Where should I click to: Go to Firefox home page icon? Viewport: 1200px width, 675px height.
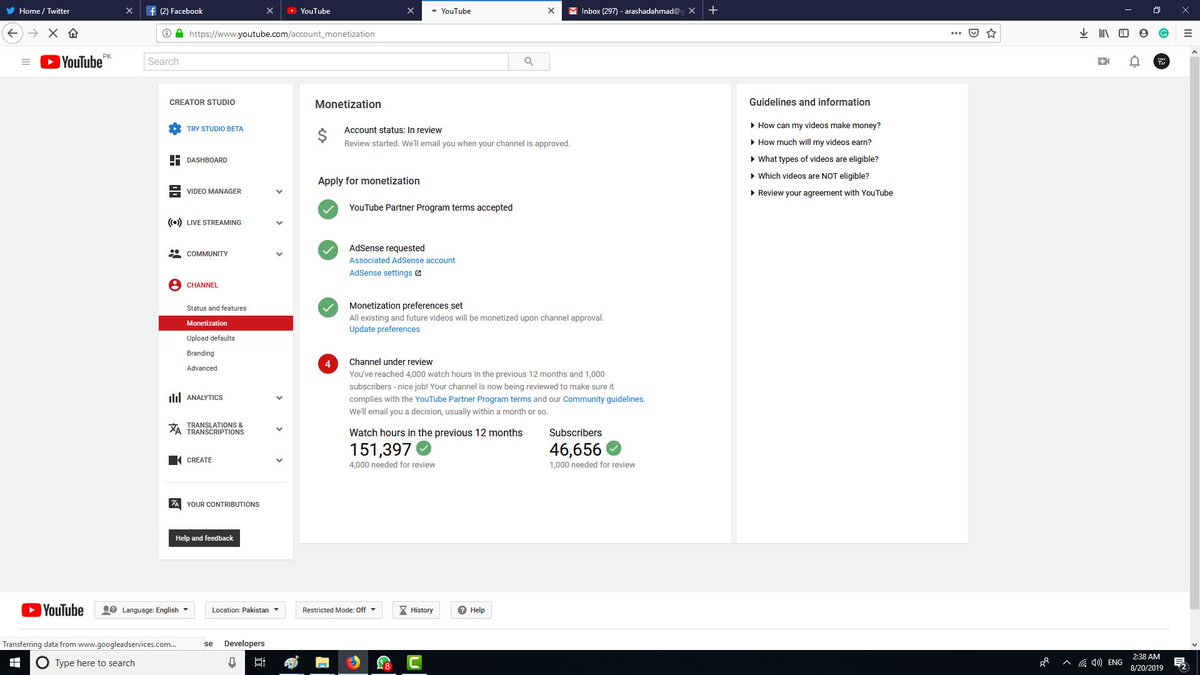pos(73,33)
